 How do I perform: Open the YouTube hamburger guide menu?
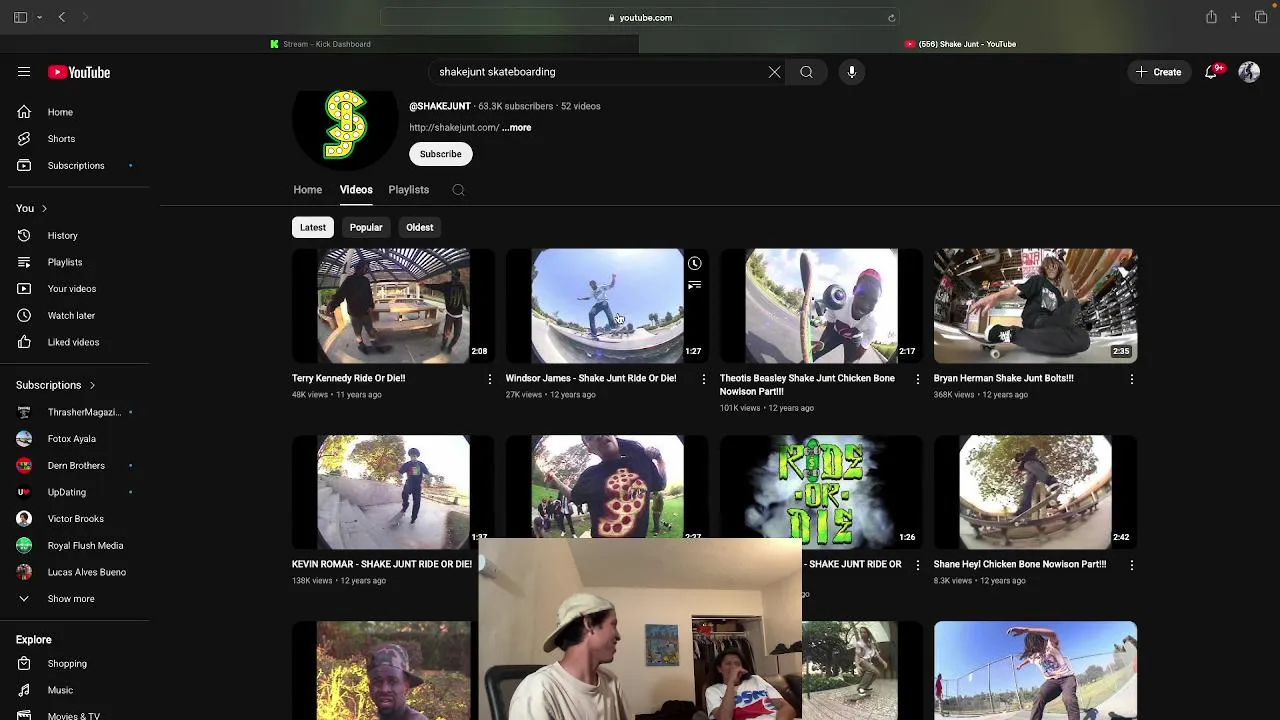(24, 72)
